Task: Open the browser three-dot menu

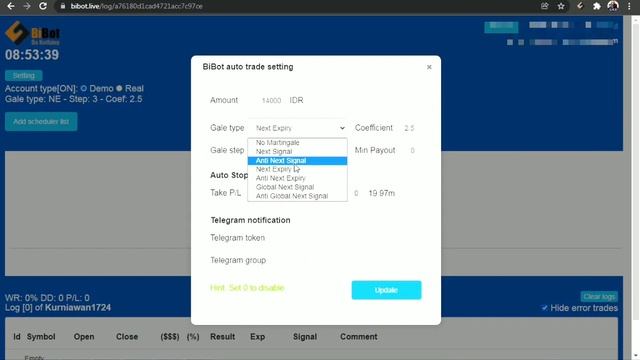Action: [x=629, y=6]
